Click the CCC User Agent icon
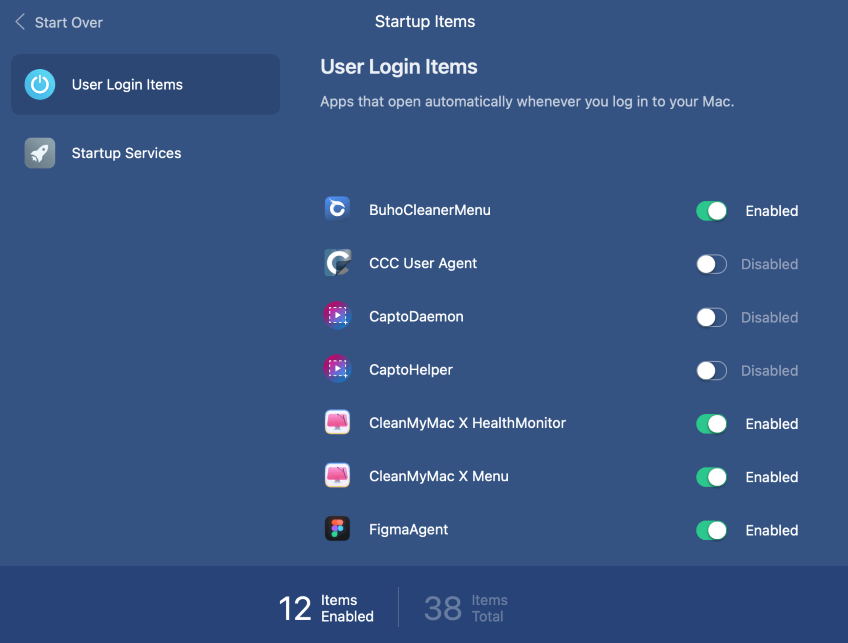Image resolution: width=848 pixels, height=643 pixels. click(x=337, y=262)
